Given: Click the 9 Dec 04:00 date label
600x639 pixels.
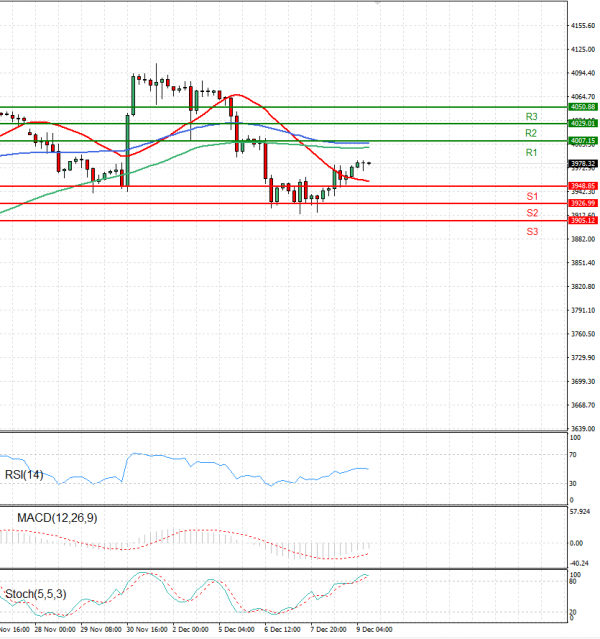Looking at the screenshot, I should [x=374, y=630].
